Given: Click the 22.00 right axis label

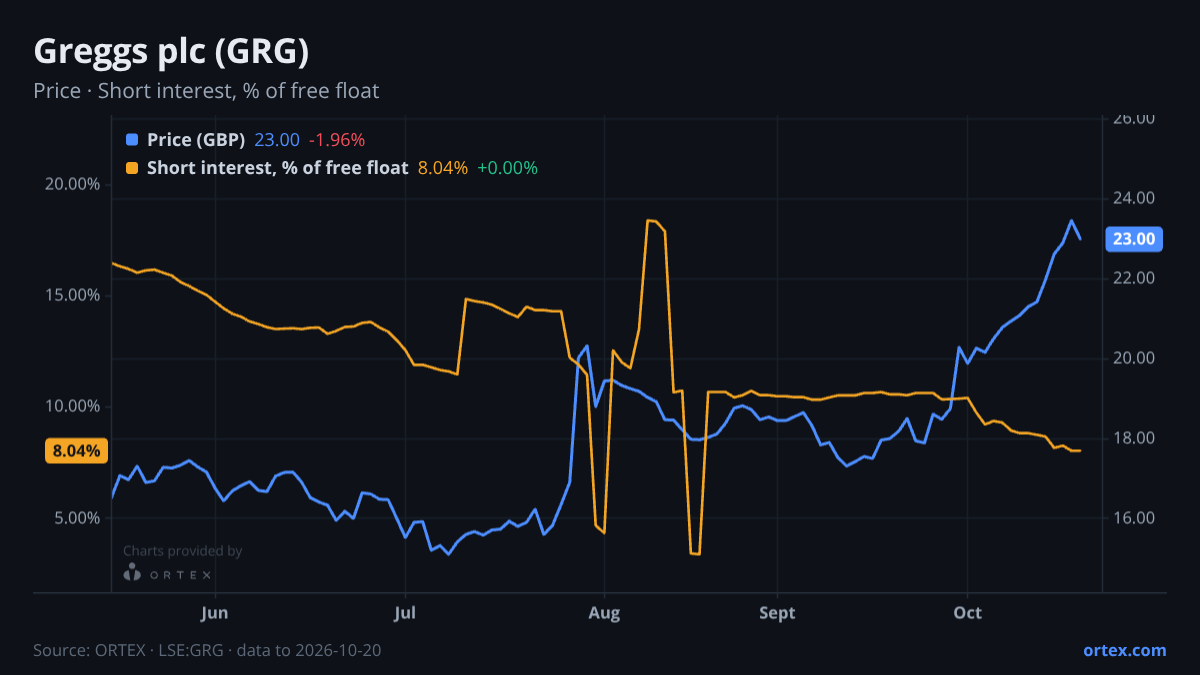Looking at the screenshot, I should pyautogui.click(x=1135, y=278).
